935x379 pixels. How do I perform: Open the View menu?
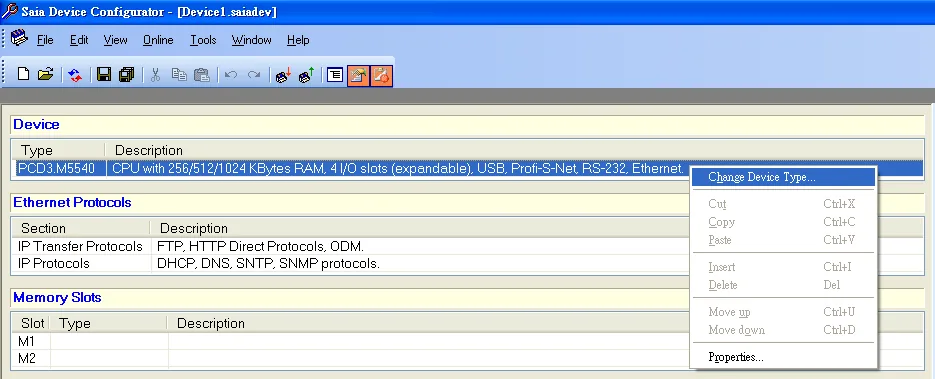pos(115,40)
